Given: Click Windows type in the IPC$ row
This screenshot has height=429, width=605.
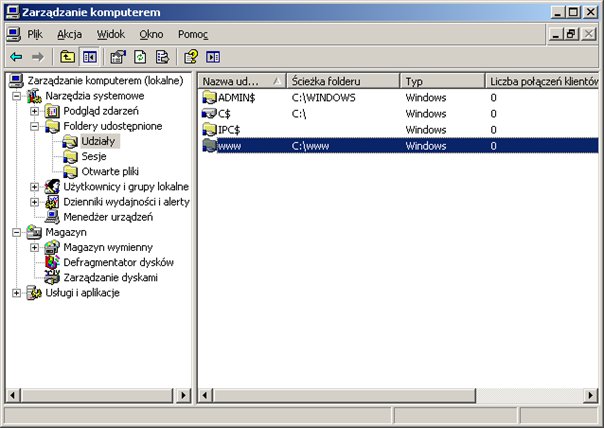Looking at the screenshot, I should coord(426,130).
